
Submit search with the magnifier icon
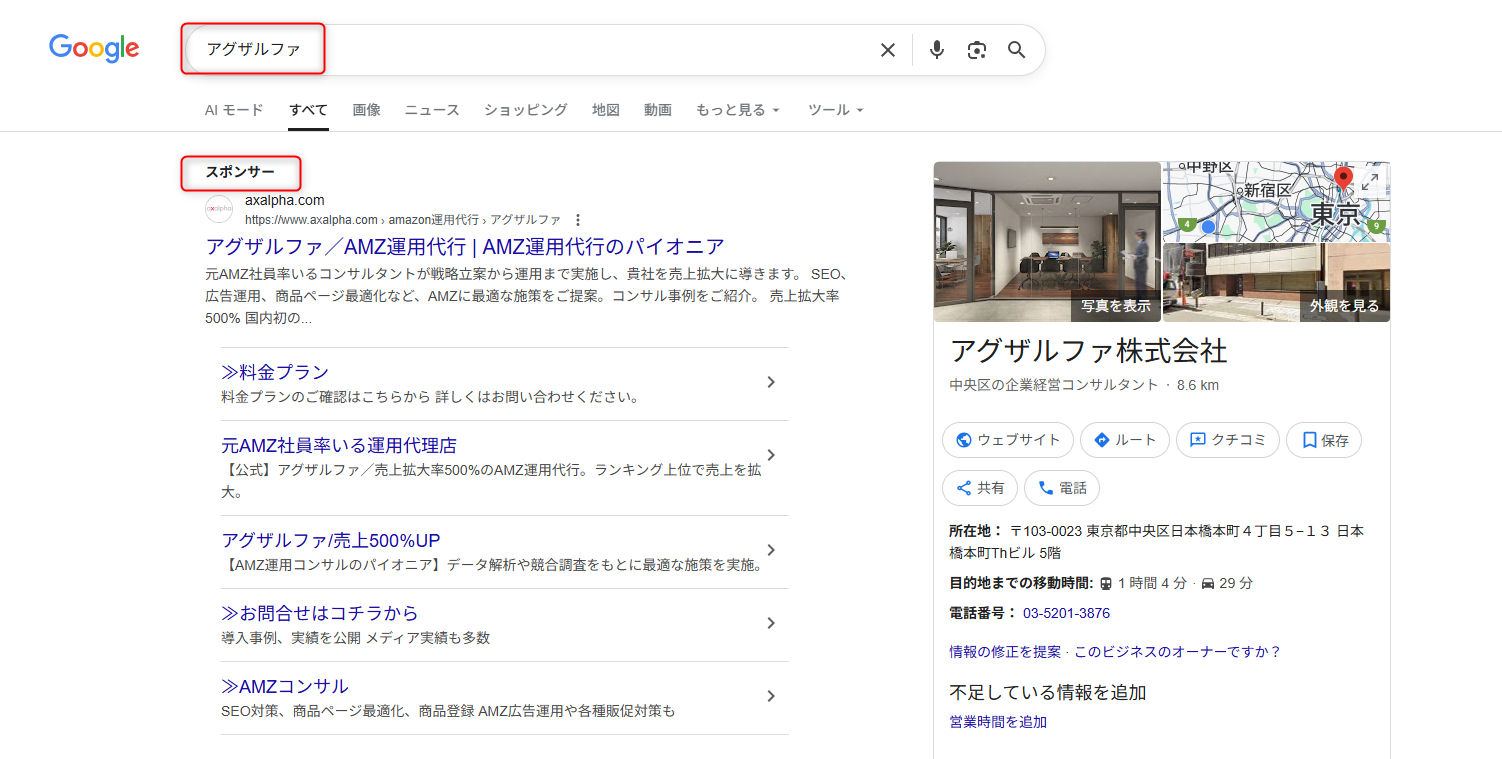click(1017, 50)
